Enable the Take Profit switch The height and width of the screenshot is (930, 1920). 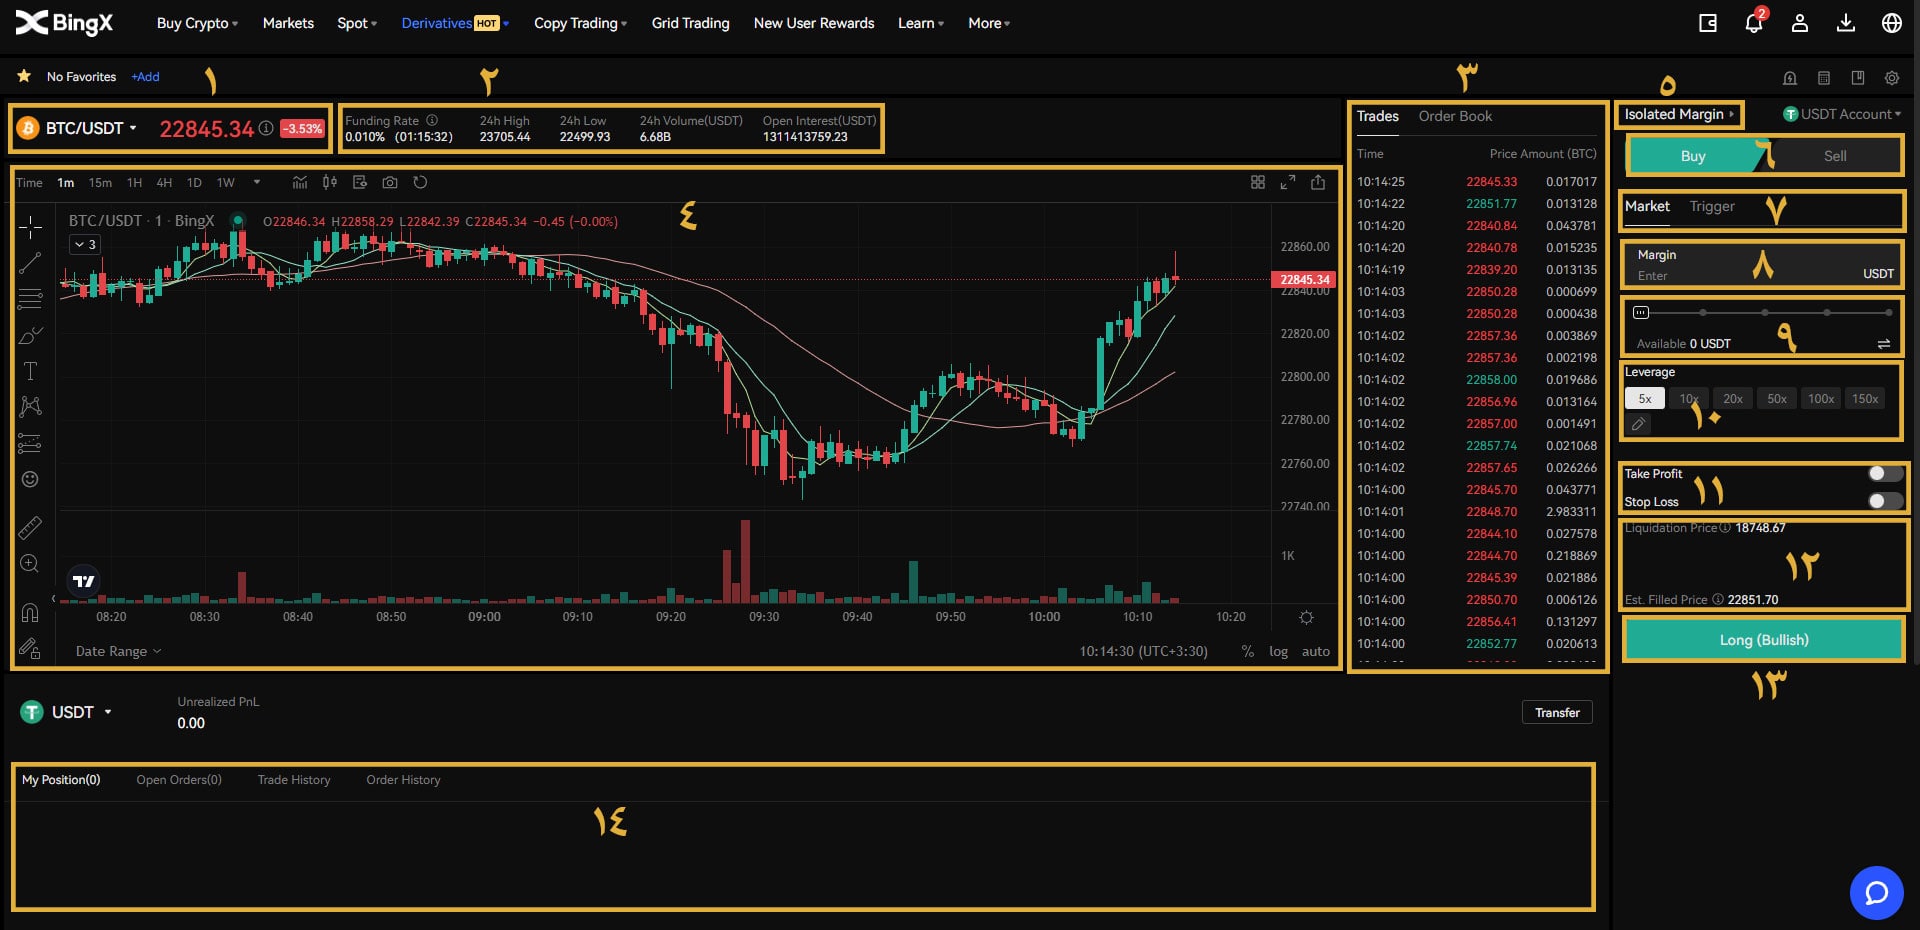click(1885, 474)
